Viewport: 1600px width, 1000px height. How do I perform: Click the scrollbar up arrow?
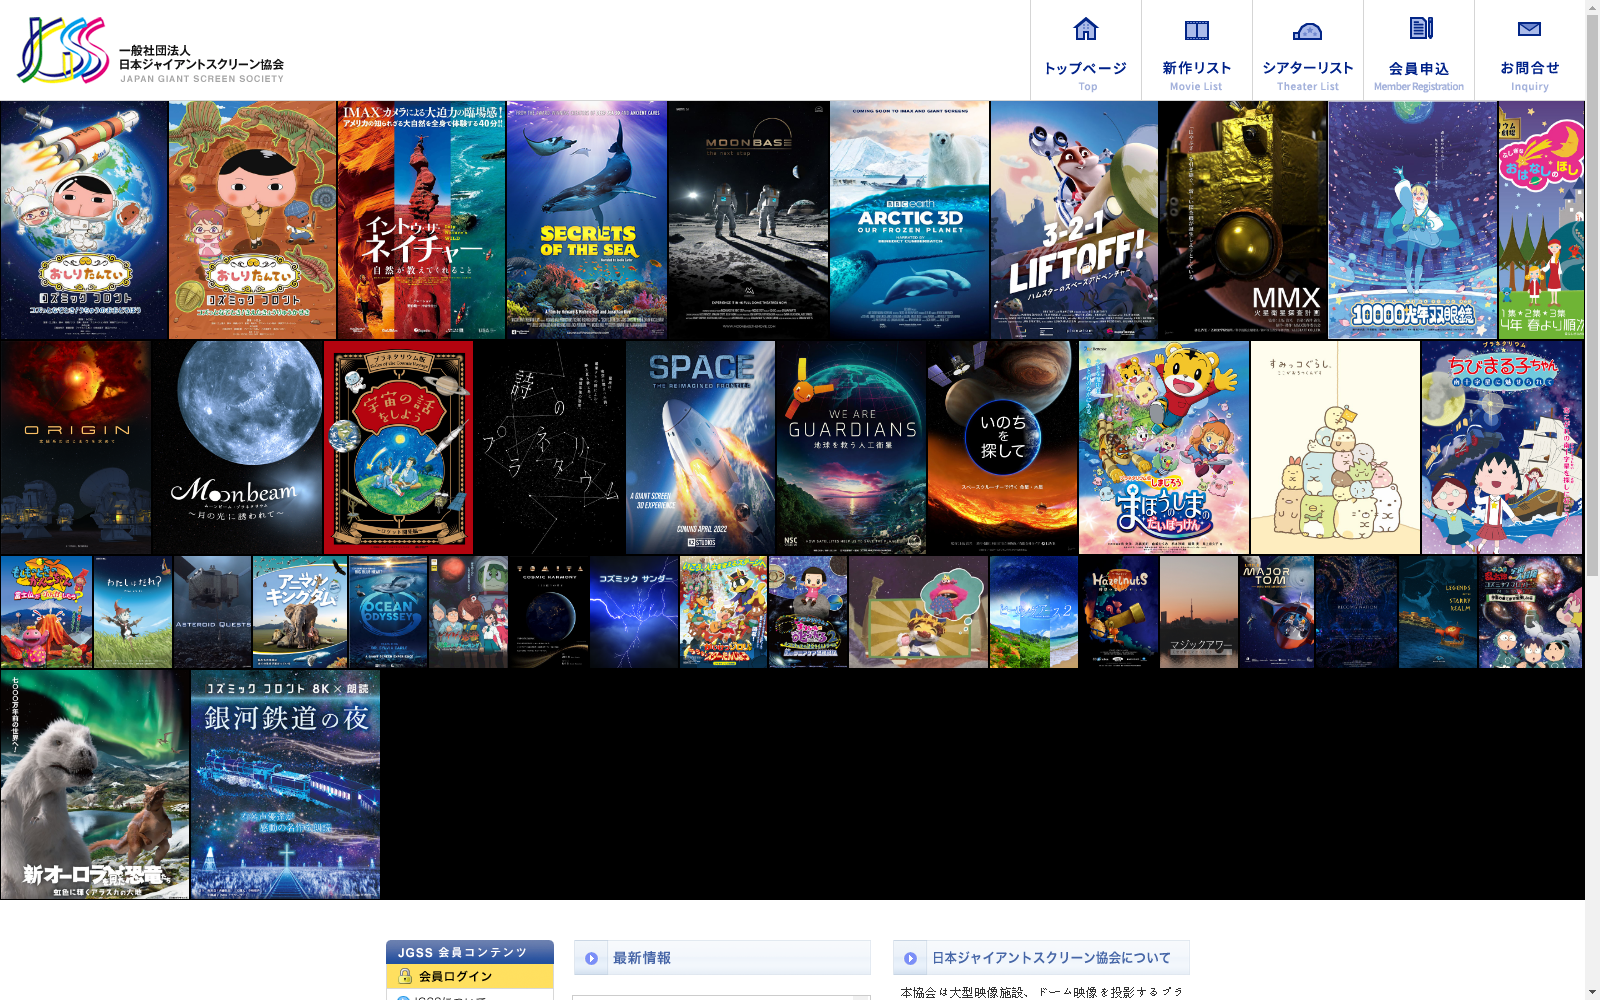click(x=1592, y=6)
